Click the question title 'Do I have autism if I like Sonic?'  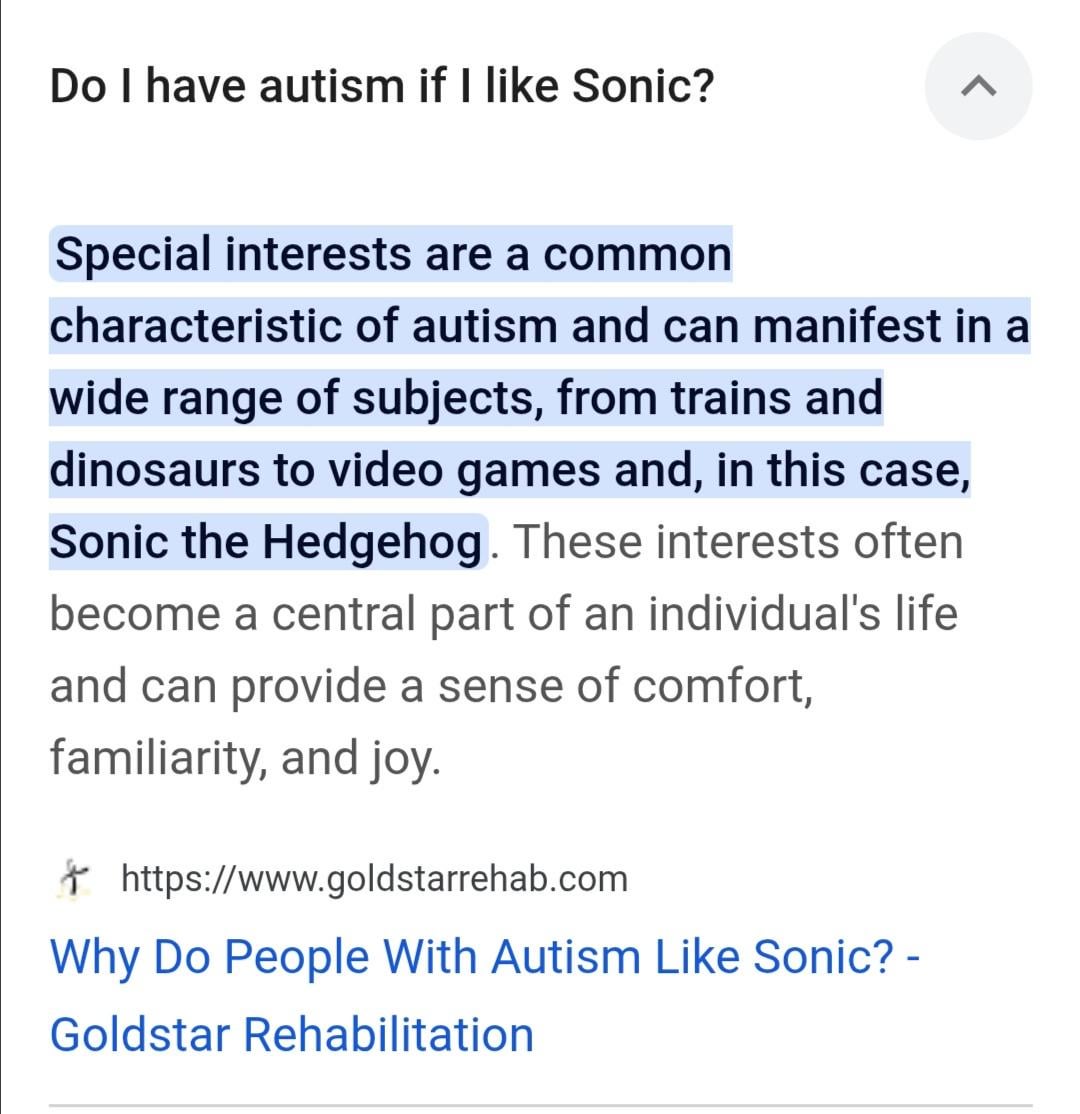382,87
